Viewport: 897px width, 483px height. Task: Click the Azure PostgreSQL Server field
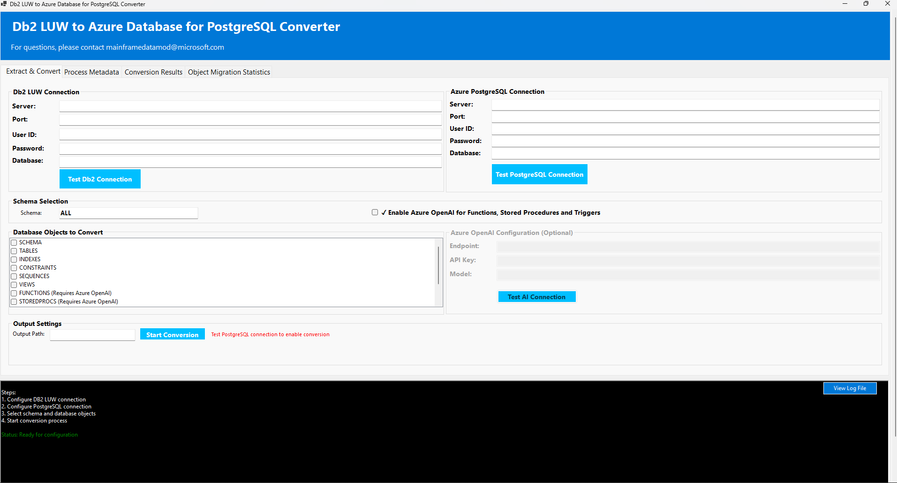click(685, 105)
